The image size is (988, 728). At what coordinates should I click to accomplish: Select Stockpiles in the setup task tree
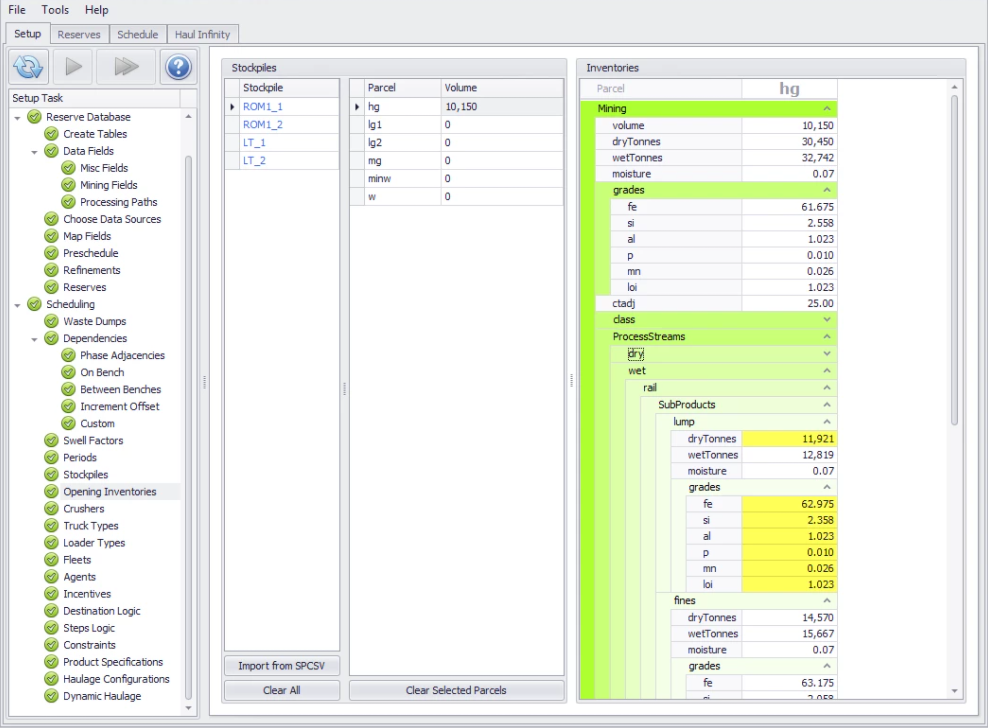(x=86, y=475)
